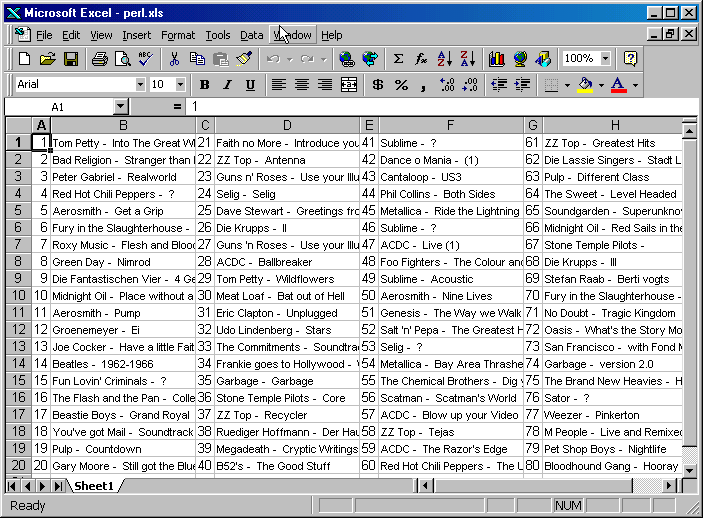Toggle Italic formatting

pos(227,84)
